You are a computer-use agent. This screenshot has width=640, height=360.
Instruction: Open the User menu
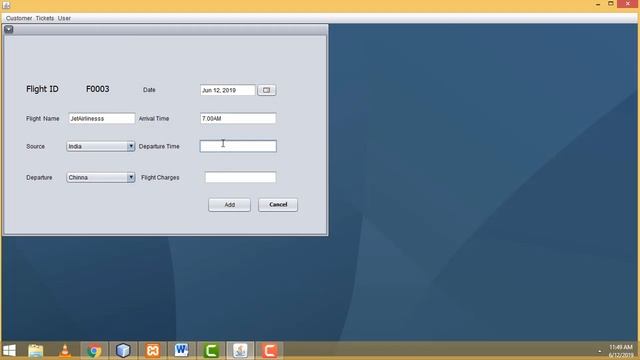[x=64, y=18]
